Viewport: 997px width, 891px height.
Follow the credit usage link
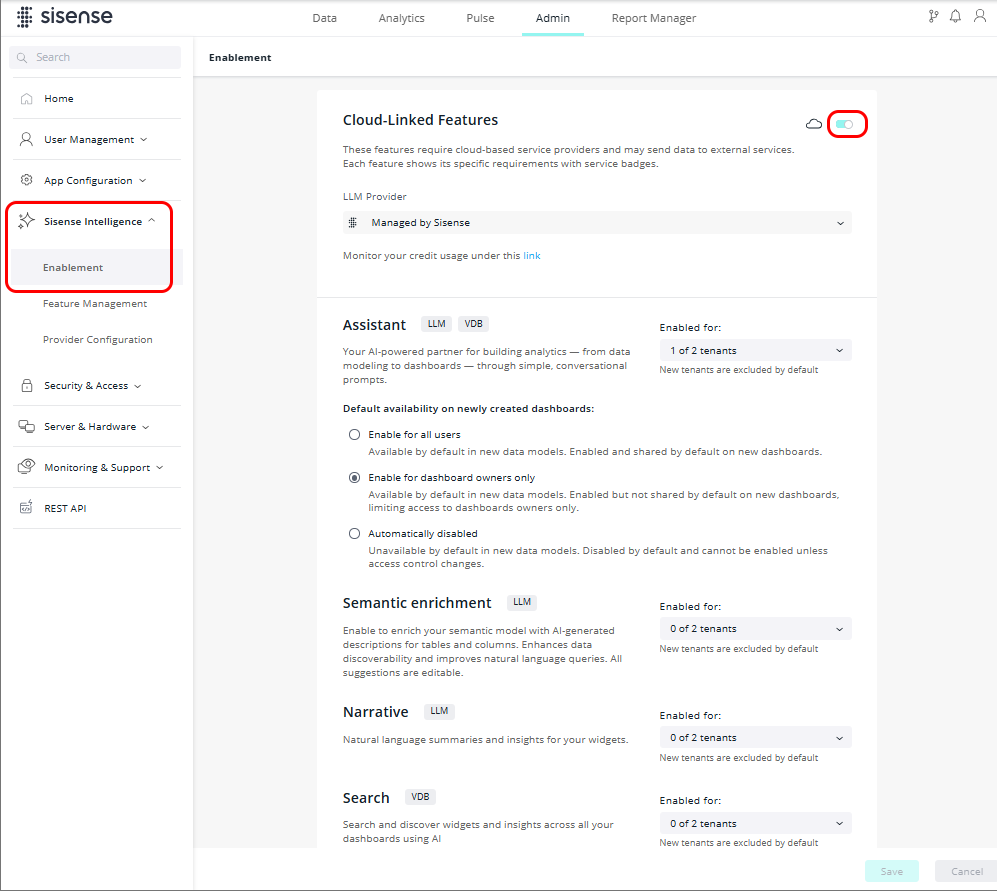(x=532, y=256)
